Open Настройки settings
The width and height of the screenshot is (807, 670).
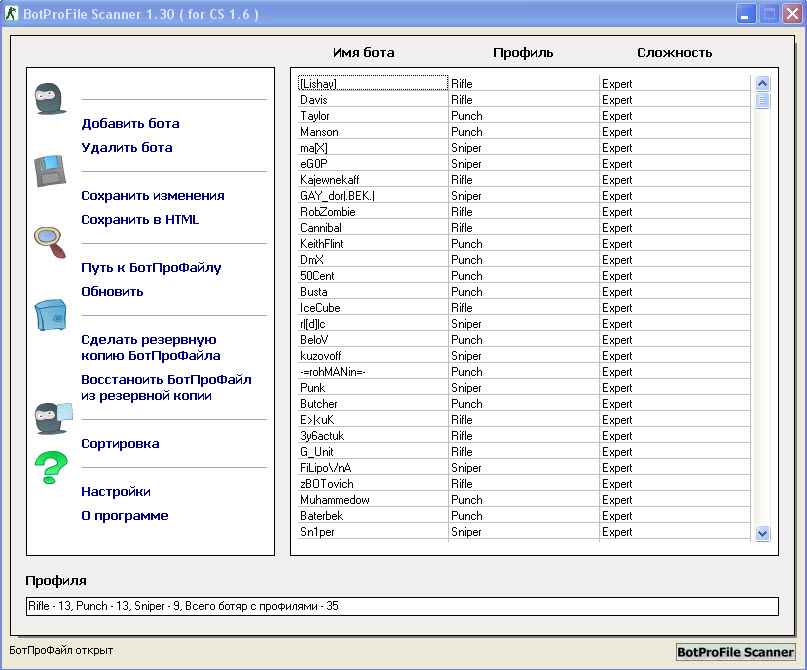click(x=116, y=492)
